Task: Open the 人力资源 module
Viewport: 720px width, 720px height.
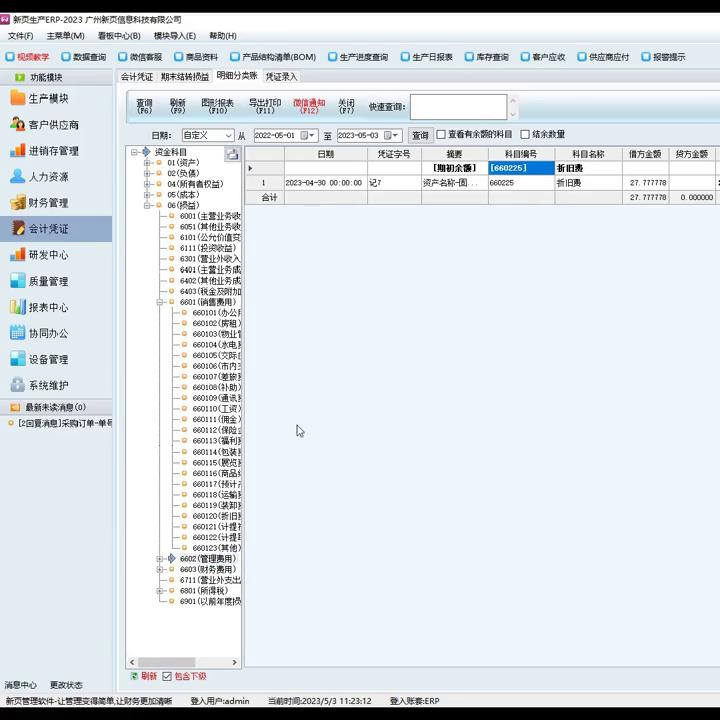Action: (48, 176)
